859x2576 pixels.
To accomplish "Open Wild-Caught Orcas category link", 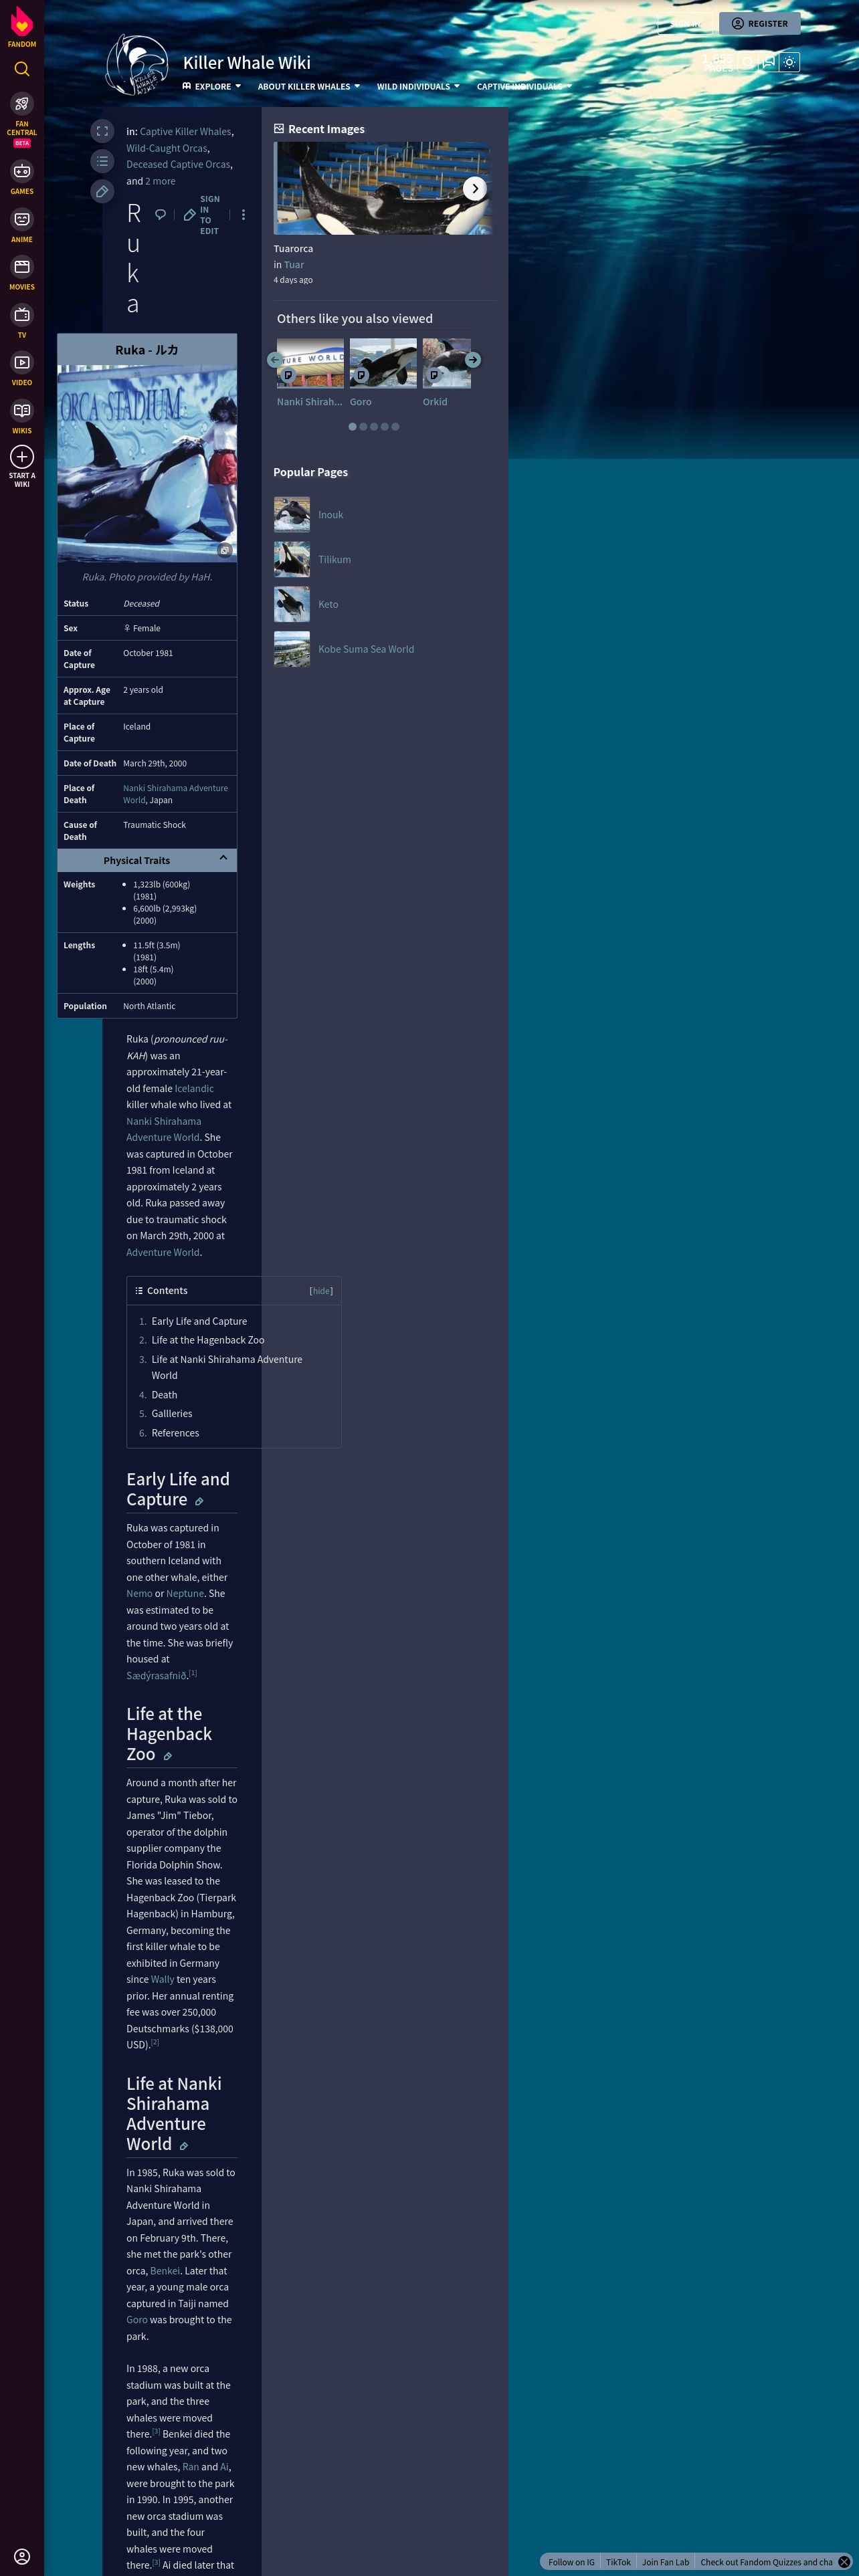I will click(167, 148).
